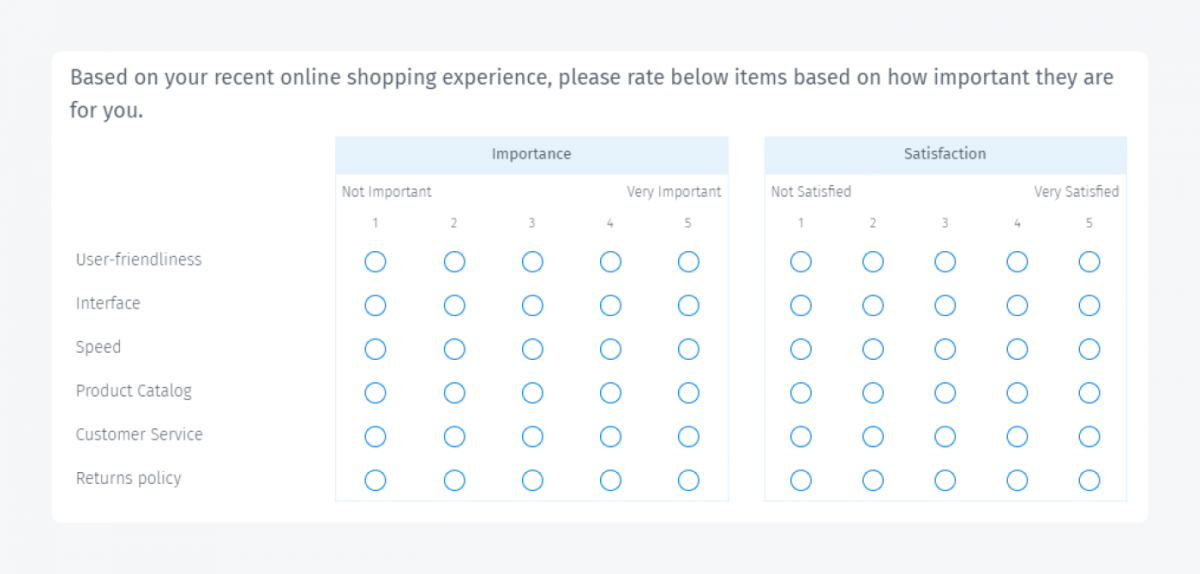Screen dimensions: 1200x574
Task: Set Speed importance to 5
Action: [688, 349]
